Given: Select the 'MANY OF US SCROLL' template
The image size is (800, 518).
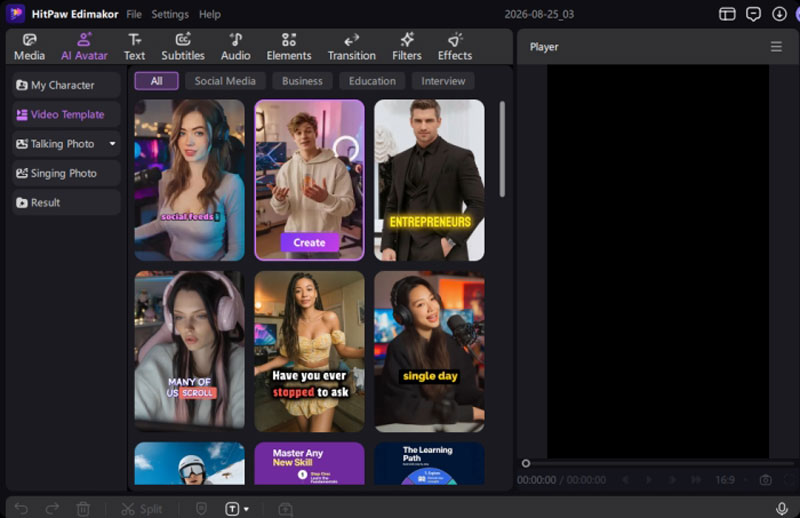Looking at the screenshot, I should pyautogui.click(x=189, y=352).
